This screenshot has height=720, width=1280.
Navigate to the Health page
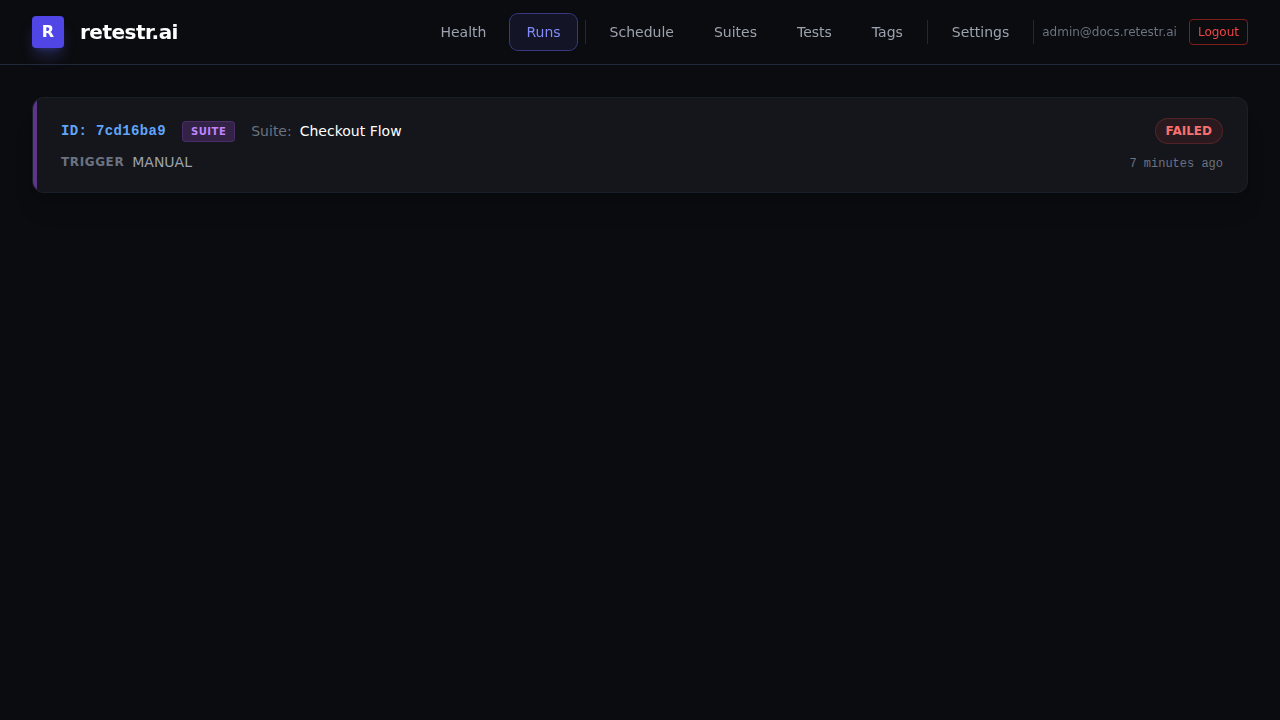(x=463, y=32)
